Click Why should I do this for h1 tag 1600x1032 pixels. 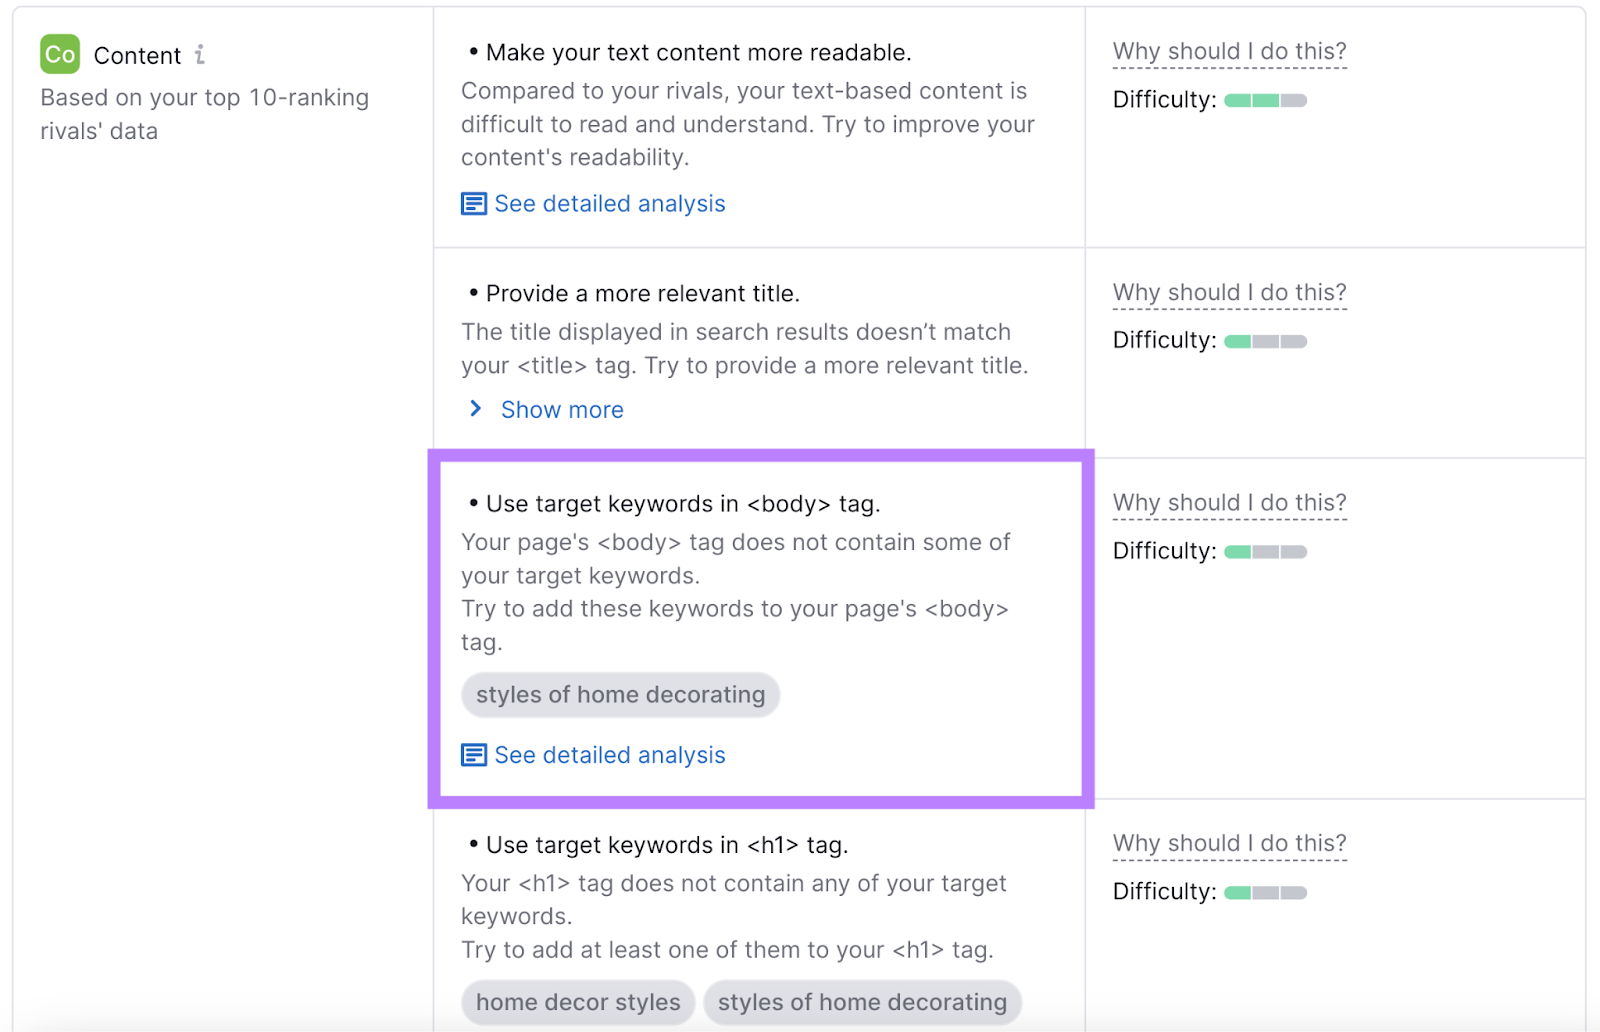coord(1229,844)
